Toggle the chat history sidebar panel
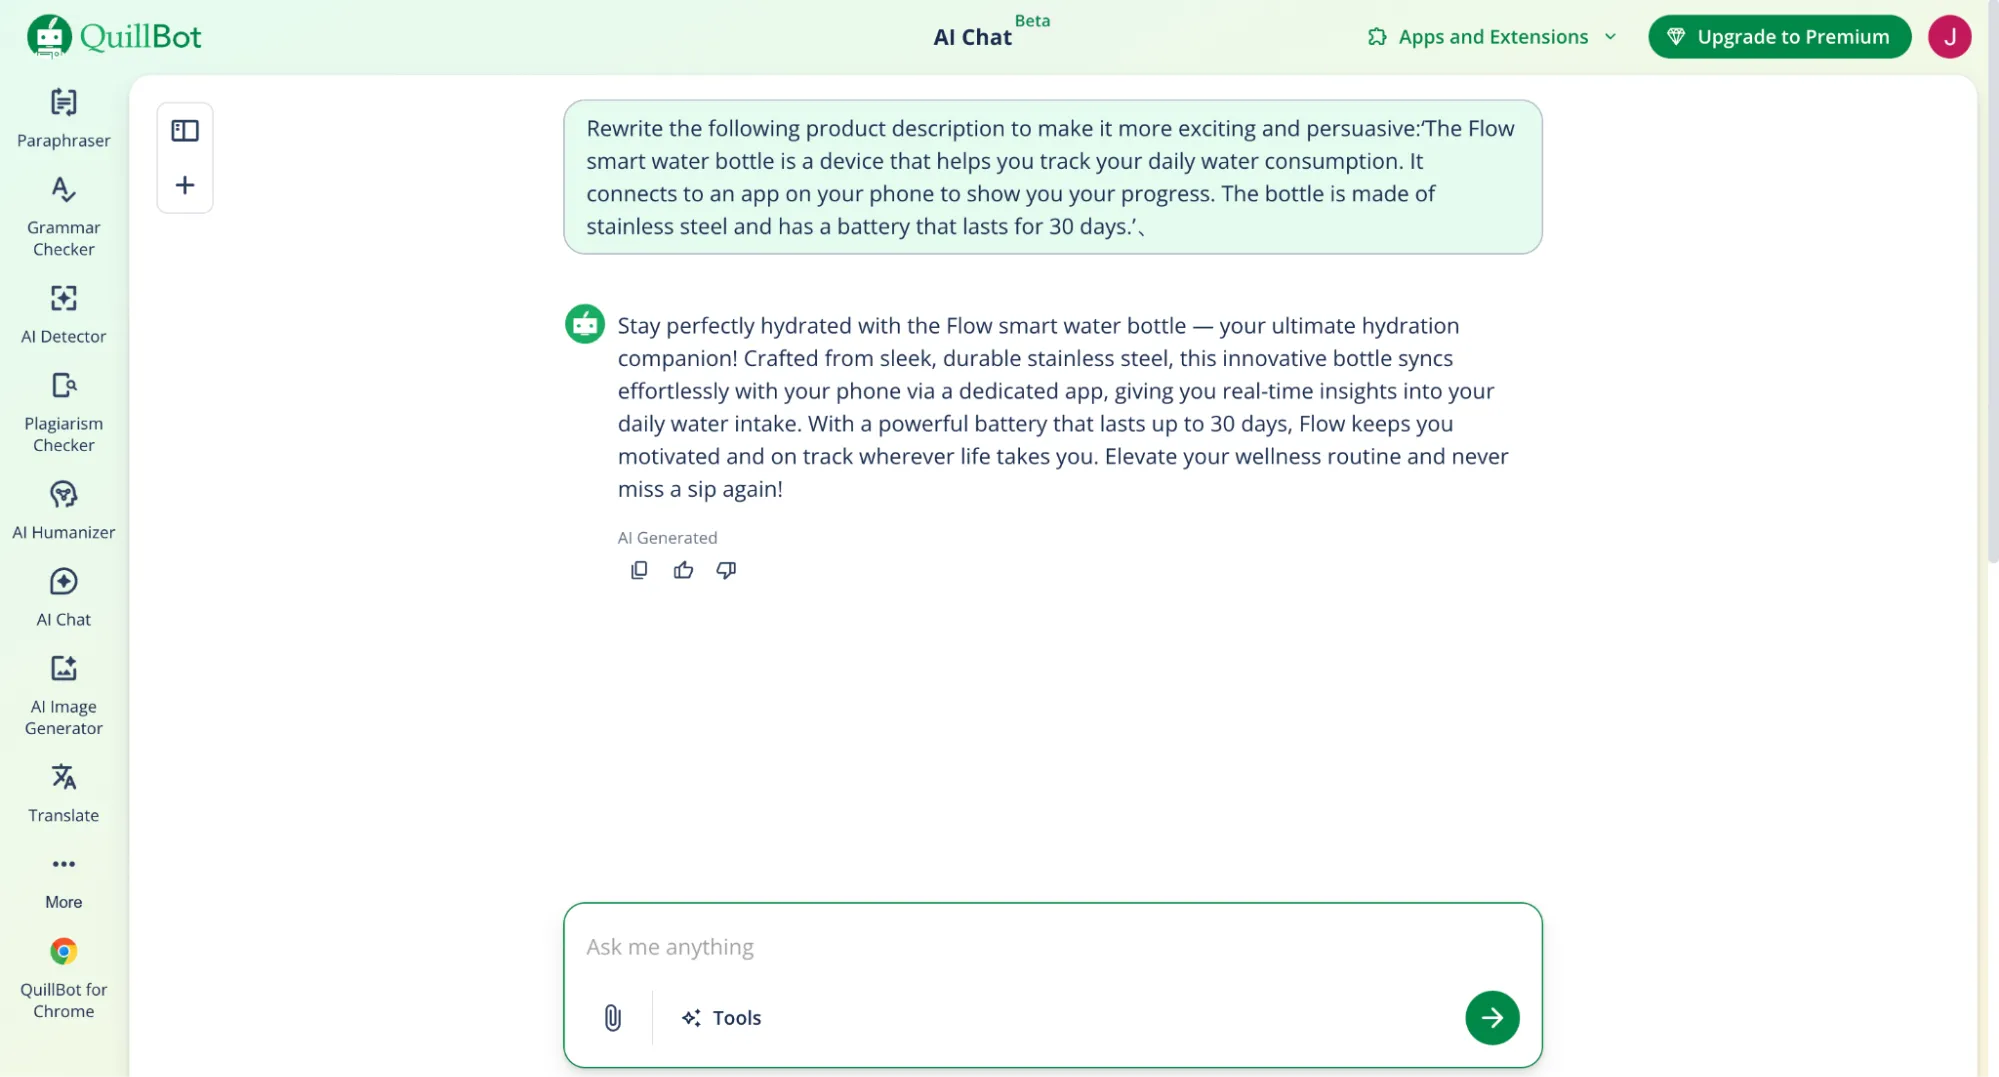 click(185, 131)
